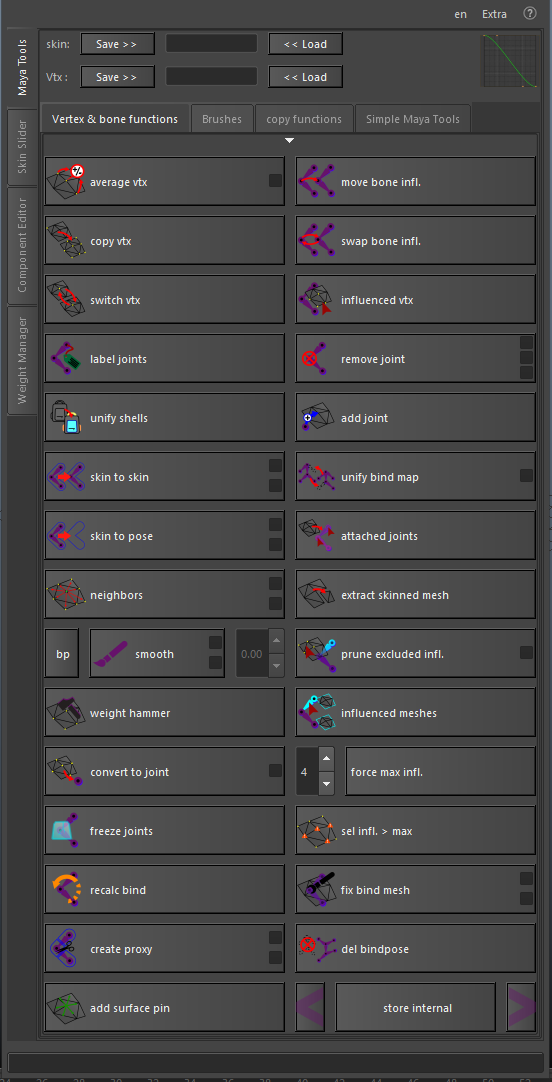The height and width of the screenshot is (1082, 552).
Task: Toggle the unify bind map checkbox
Action: pyautogui.click(x=526, y=475)
